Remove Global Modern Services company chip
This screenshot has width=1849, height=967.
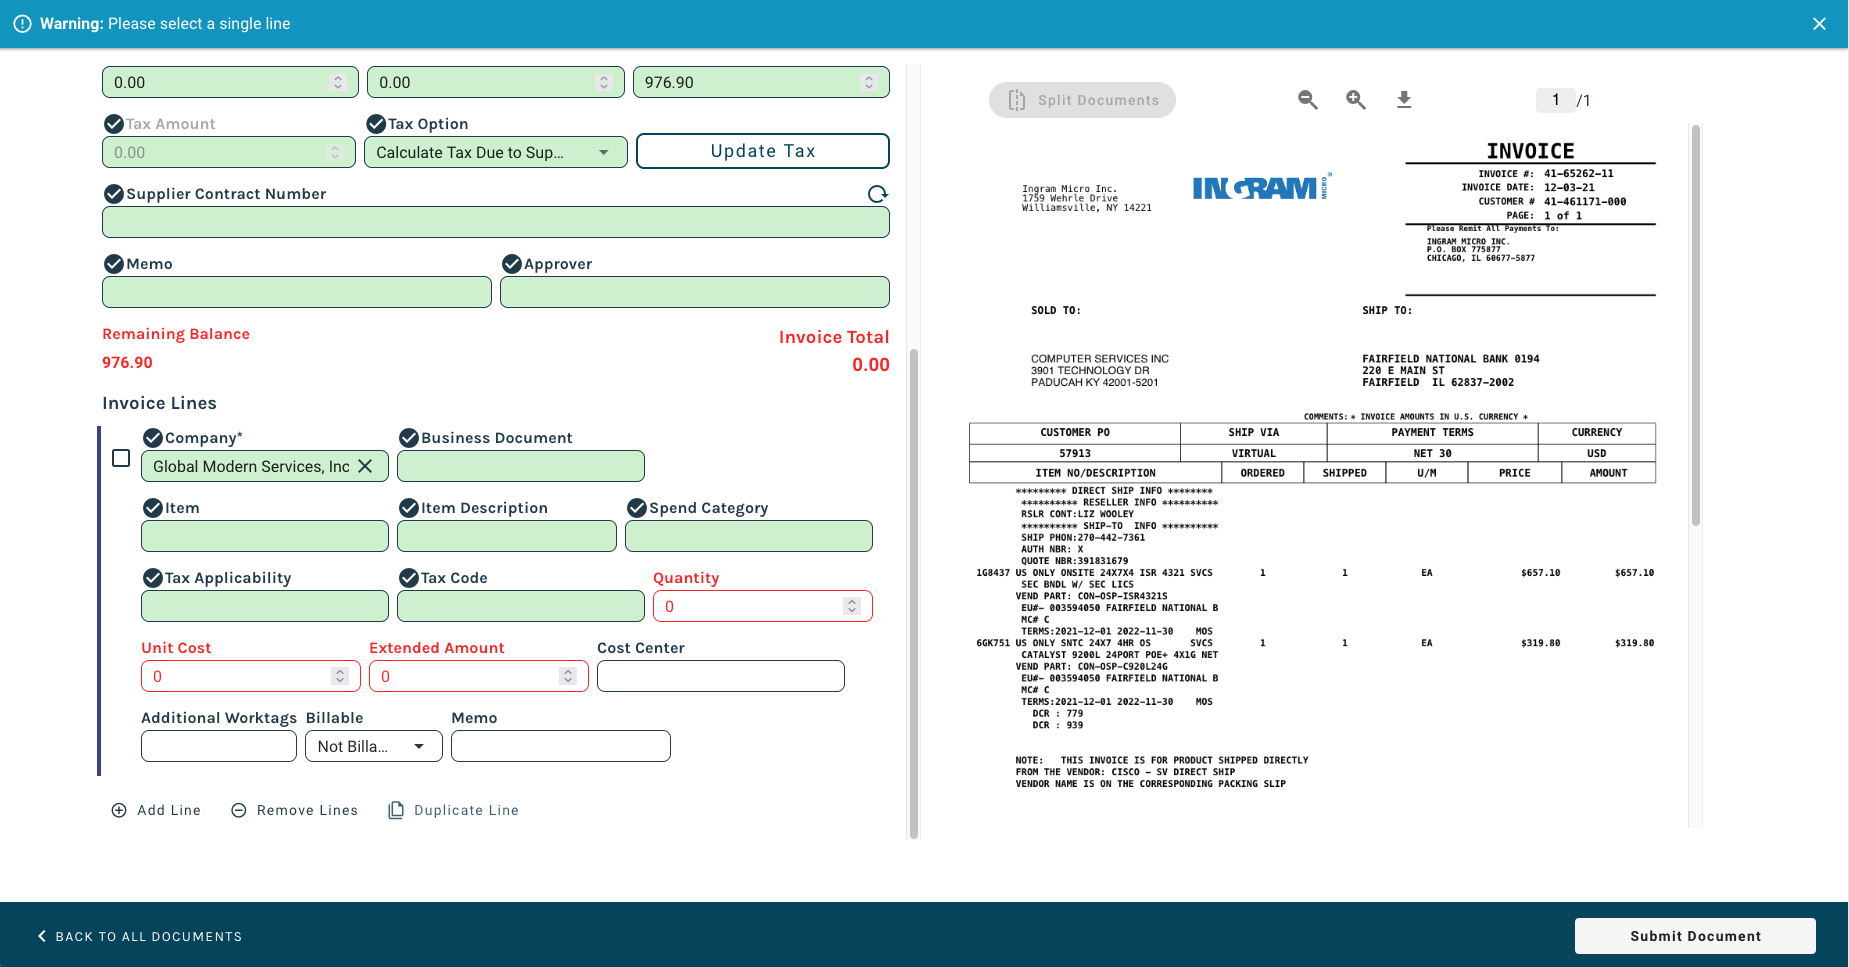coord(365,466)
